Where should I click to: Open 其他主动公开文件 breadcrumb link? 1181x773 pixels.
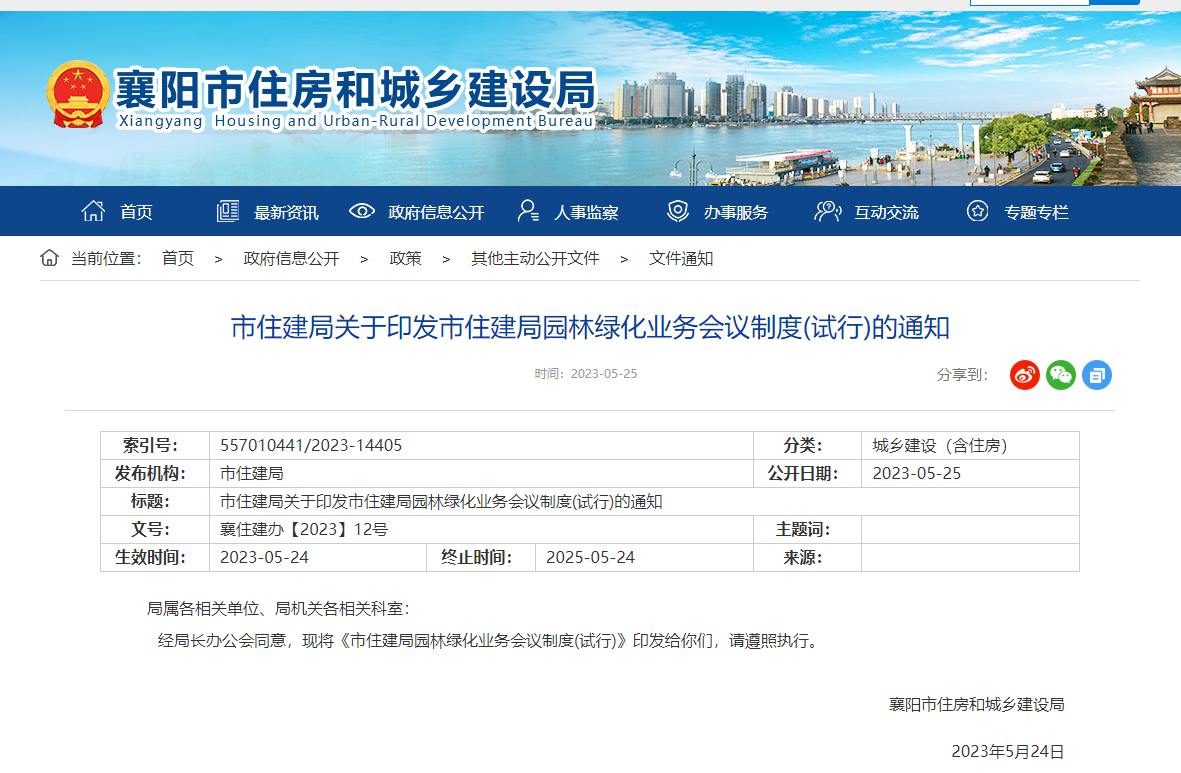[x=535, y=258]
